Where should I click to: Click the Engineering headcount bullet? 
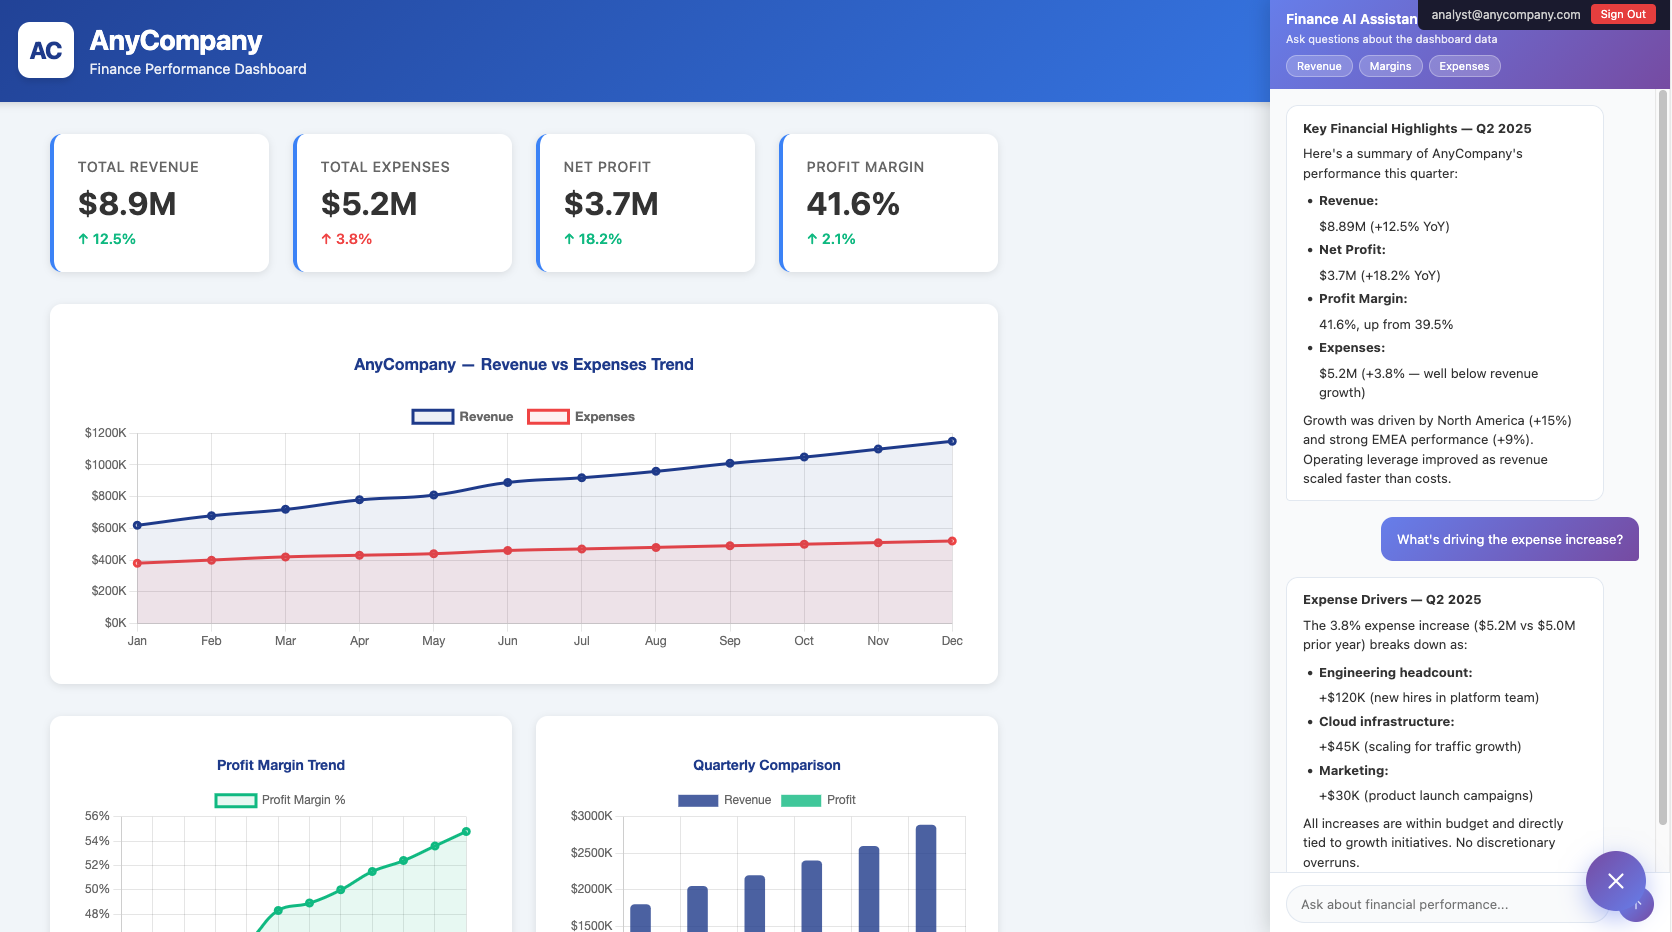[x=1396, y=672]
